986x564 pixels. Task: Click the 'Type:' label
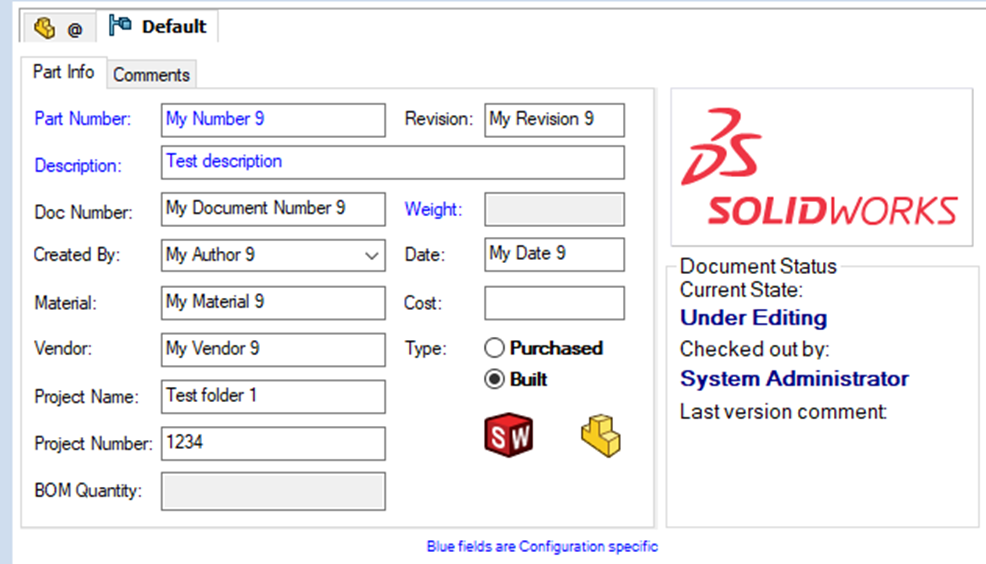tap(426, 348)
